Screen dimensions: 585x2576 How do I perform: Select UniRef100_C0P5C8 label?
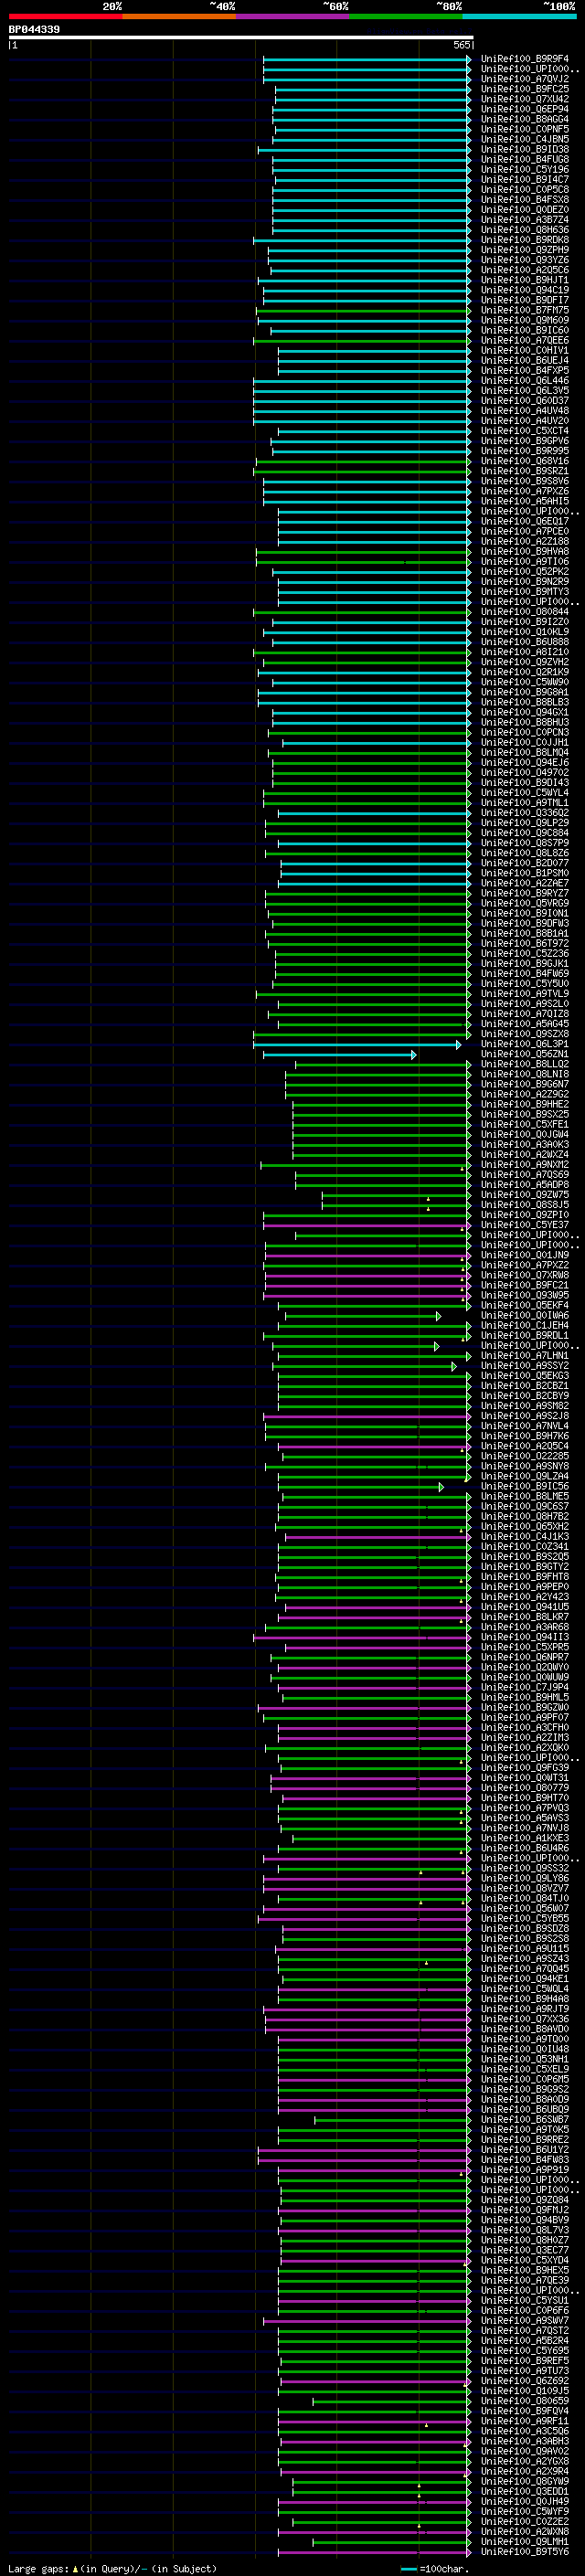525,189
